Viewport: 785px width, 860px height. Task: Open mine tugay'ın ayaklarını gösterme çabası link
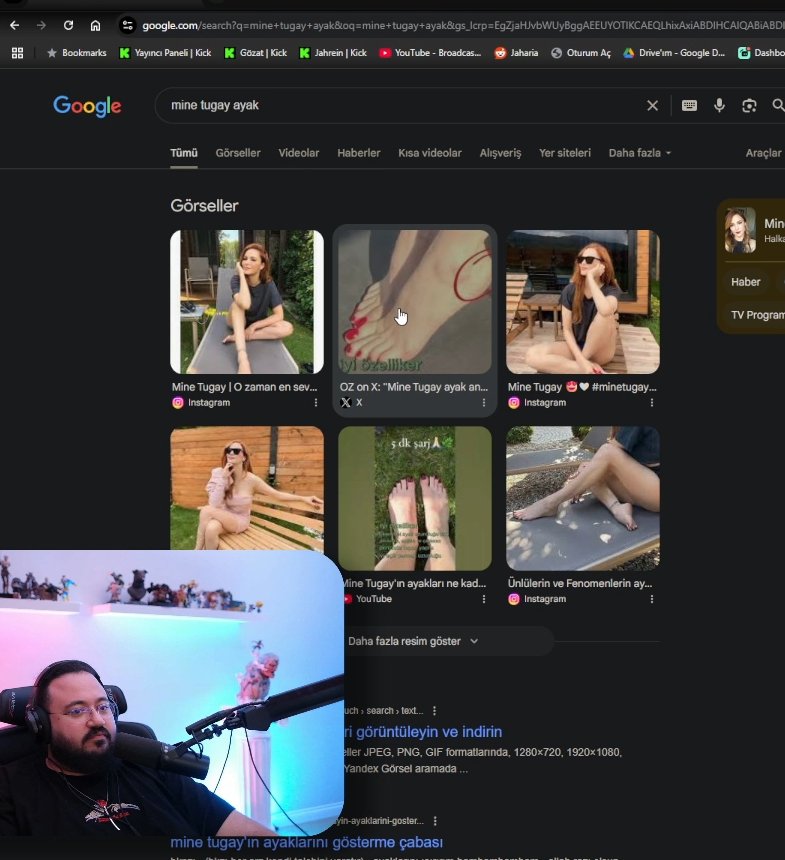307,842
